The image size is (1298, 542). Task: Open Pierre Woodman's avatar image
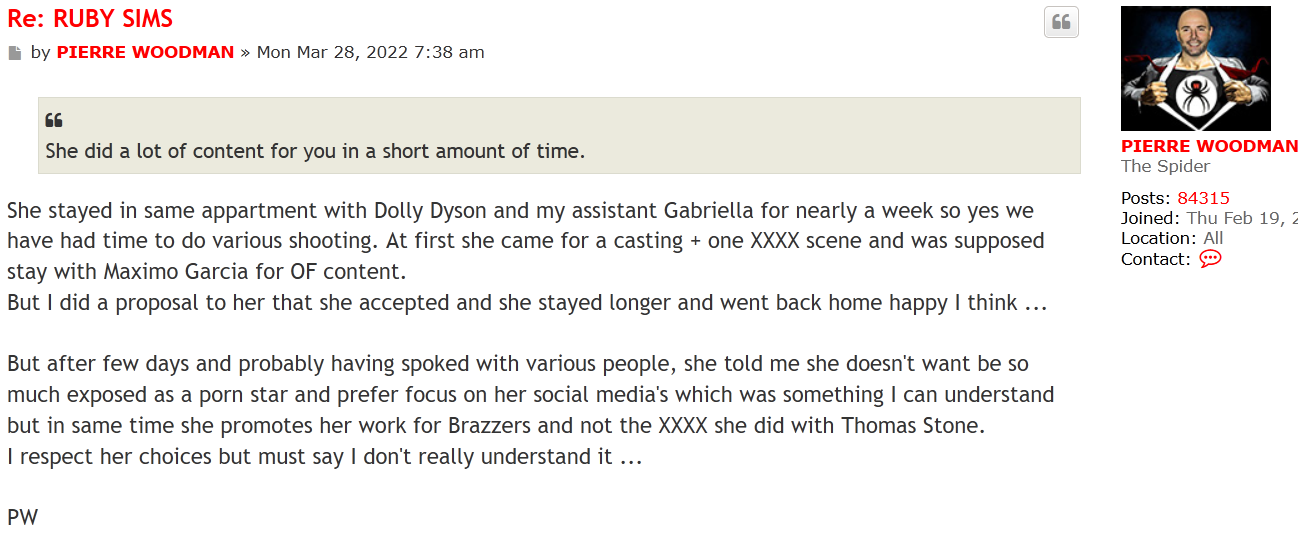click(1195, 68)
